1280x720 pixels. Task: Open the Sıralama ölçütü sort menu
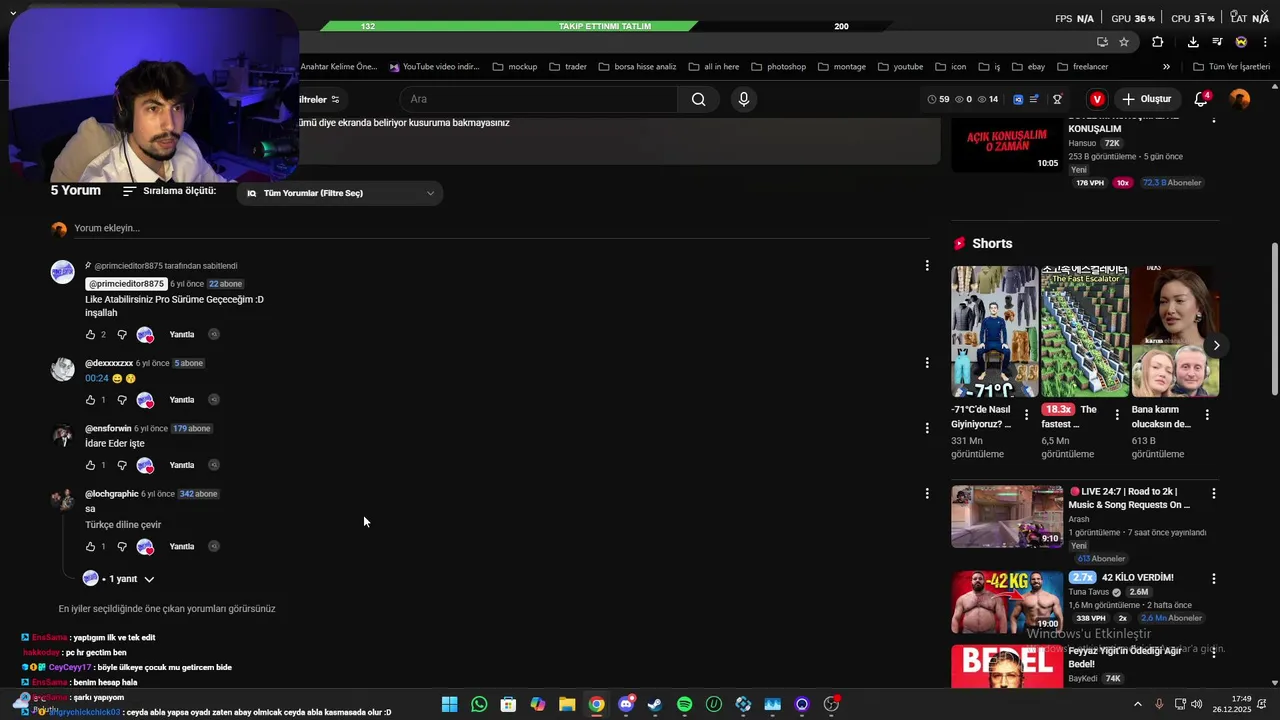[169, 191]
